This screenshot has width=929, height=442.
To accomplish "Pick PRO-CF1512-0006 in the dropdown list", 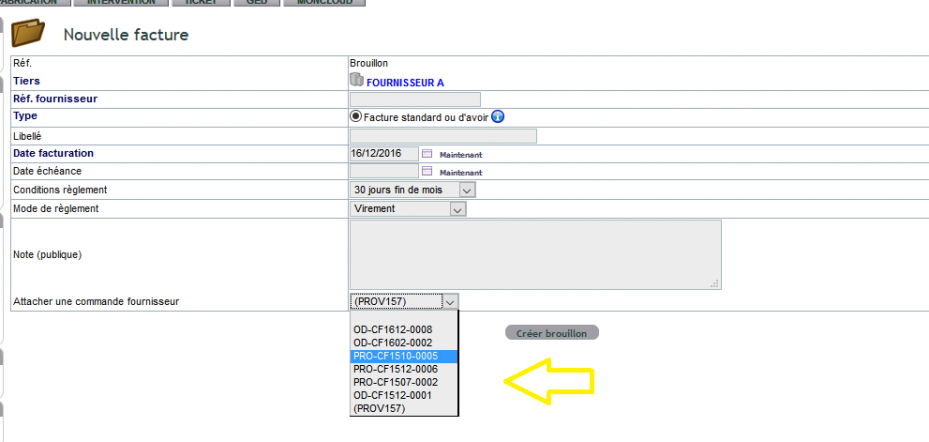I will (x=403, y=369).
